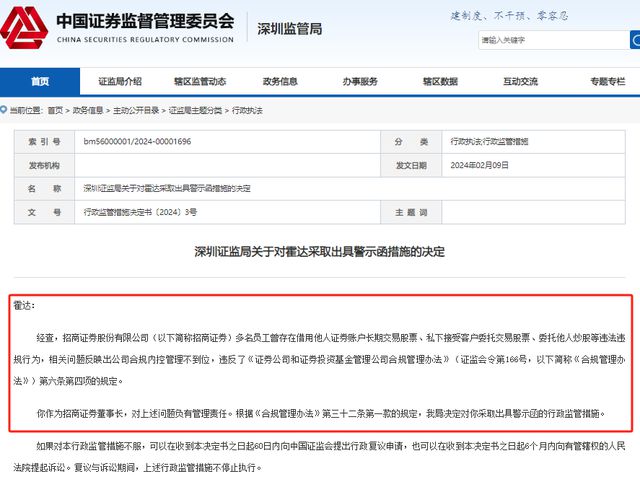Go to 行政执法 in the breadcrumb
Viewport: 640px width, 487px height.
click(247, 110)
